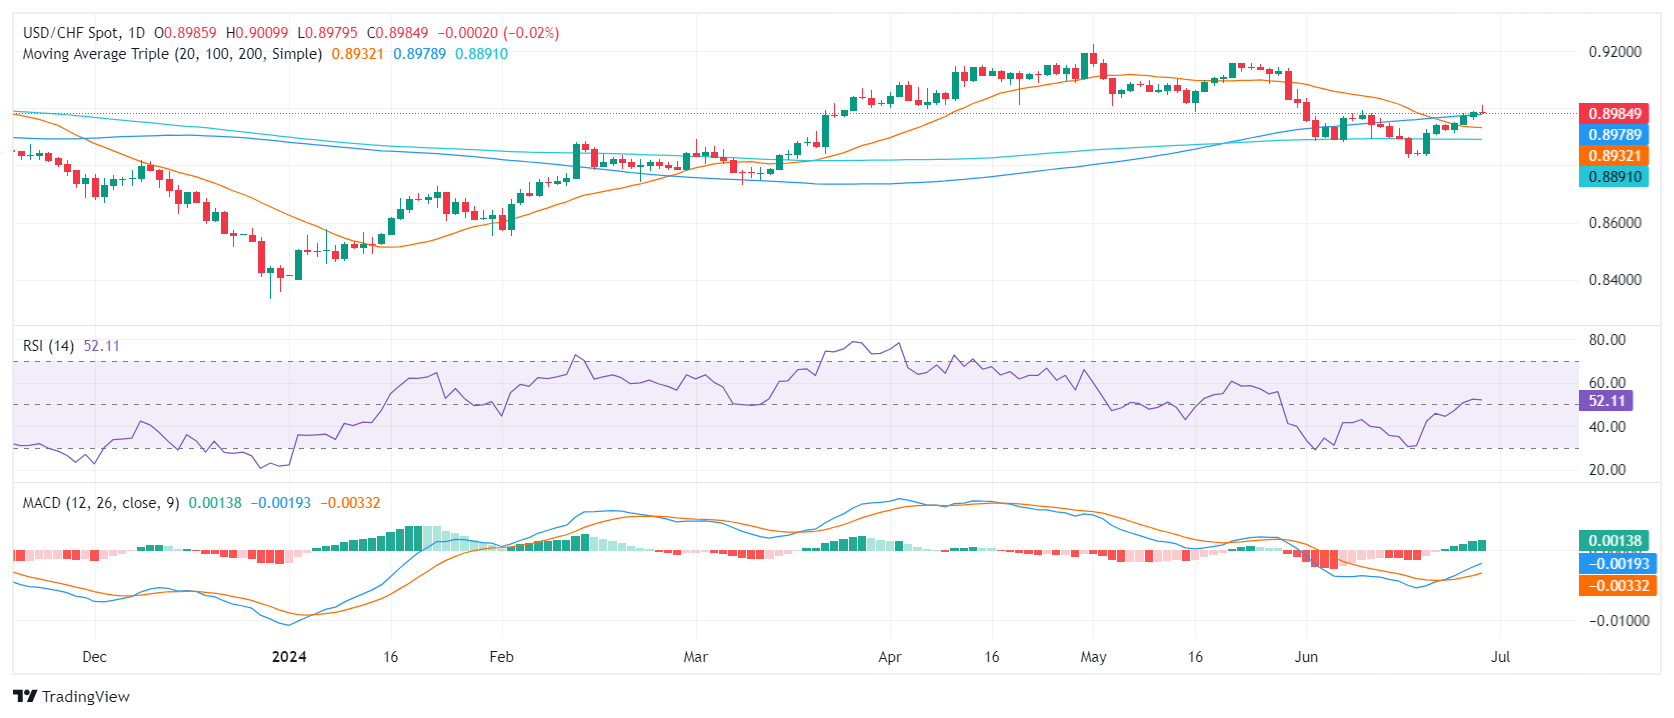Click the Dec label on time axis
The width and height of the screenshot is (1674, 718).
coord(94,657)
